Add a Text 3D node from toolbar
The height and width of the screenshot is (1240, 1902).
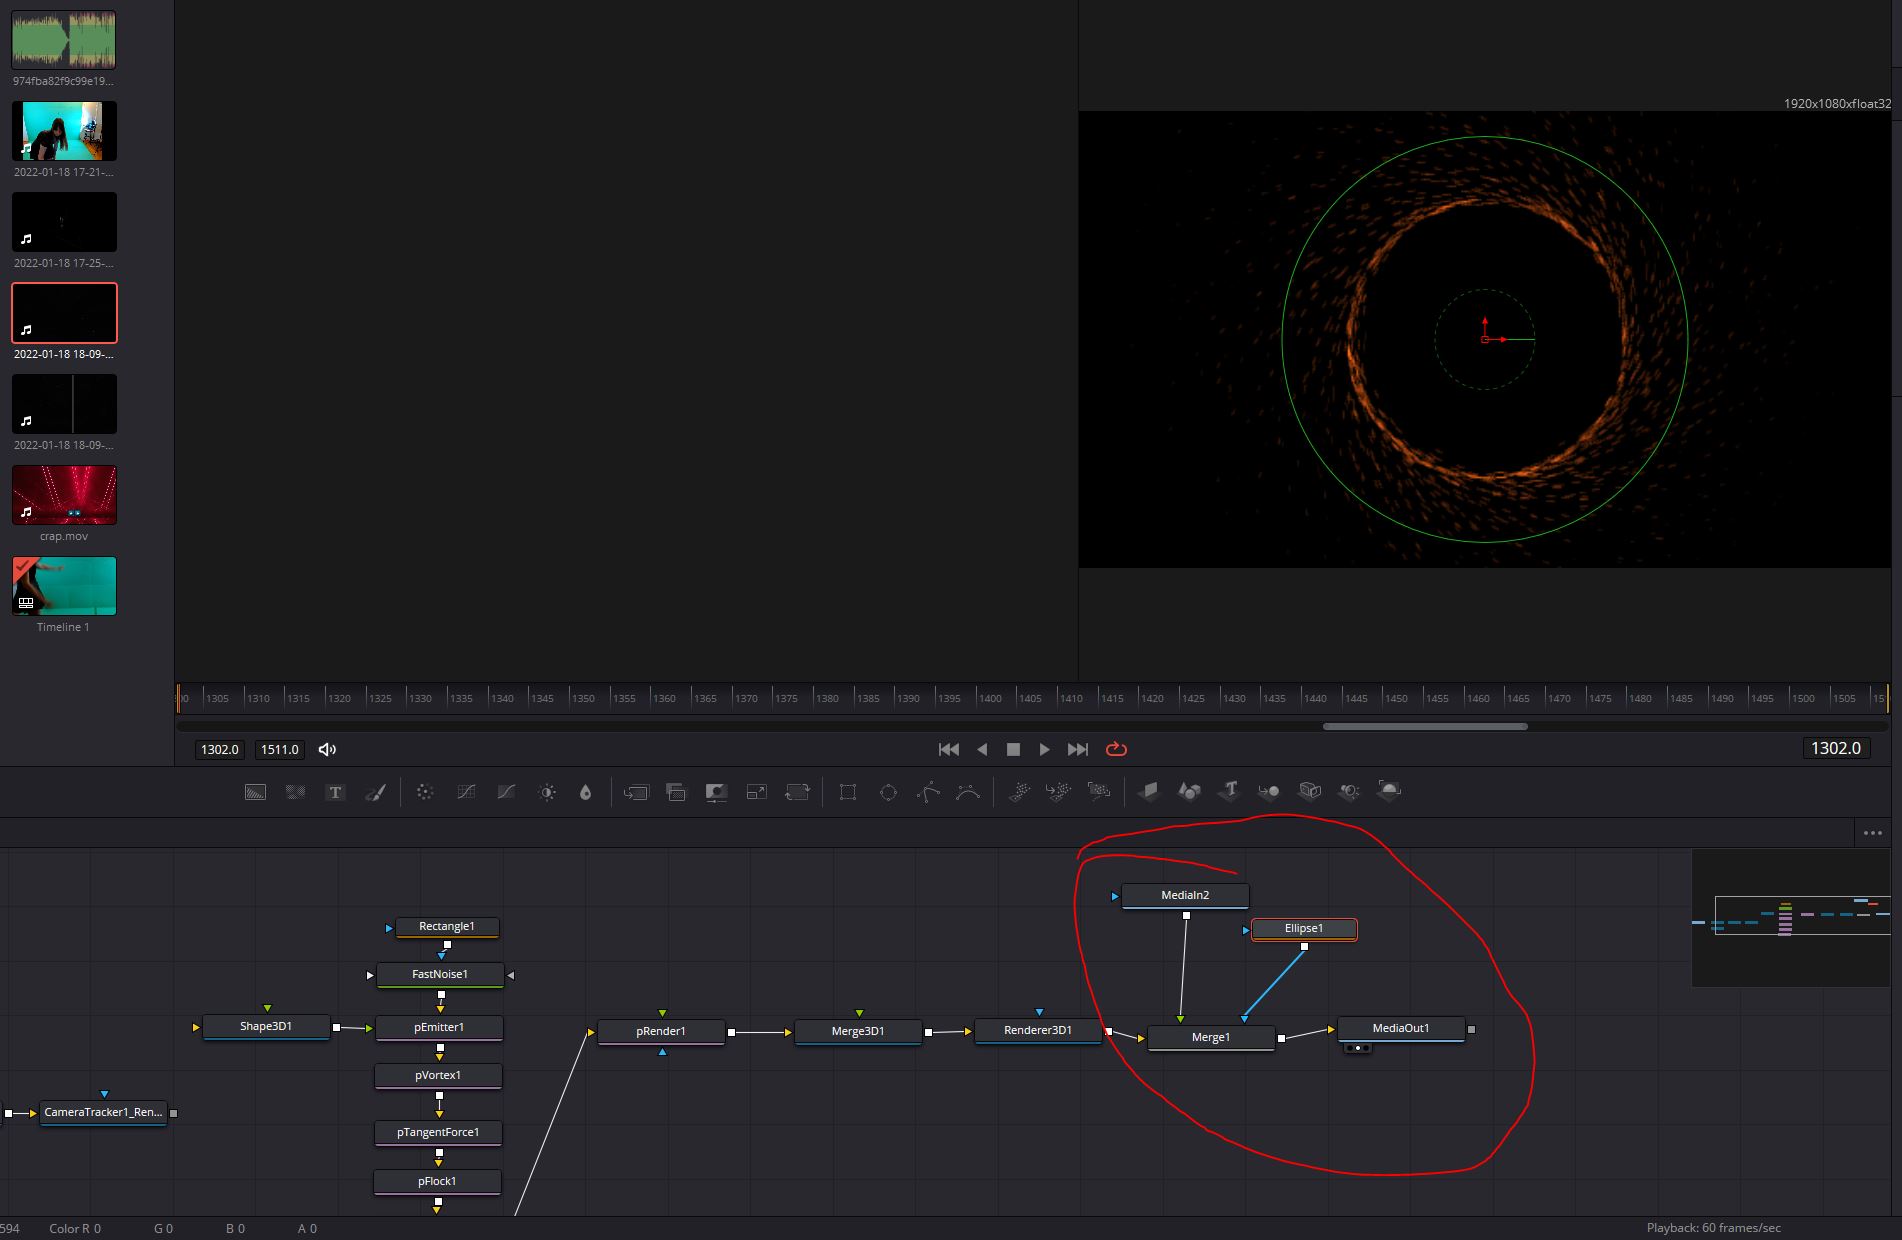coord(1229,792)
